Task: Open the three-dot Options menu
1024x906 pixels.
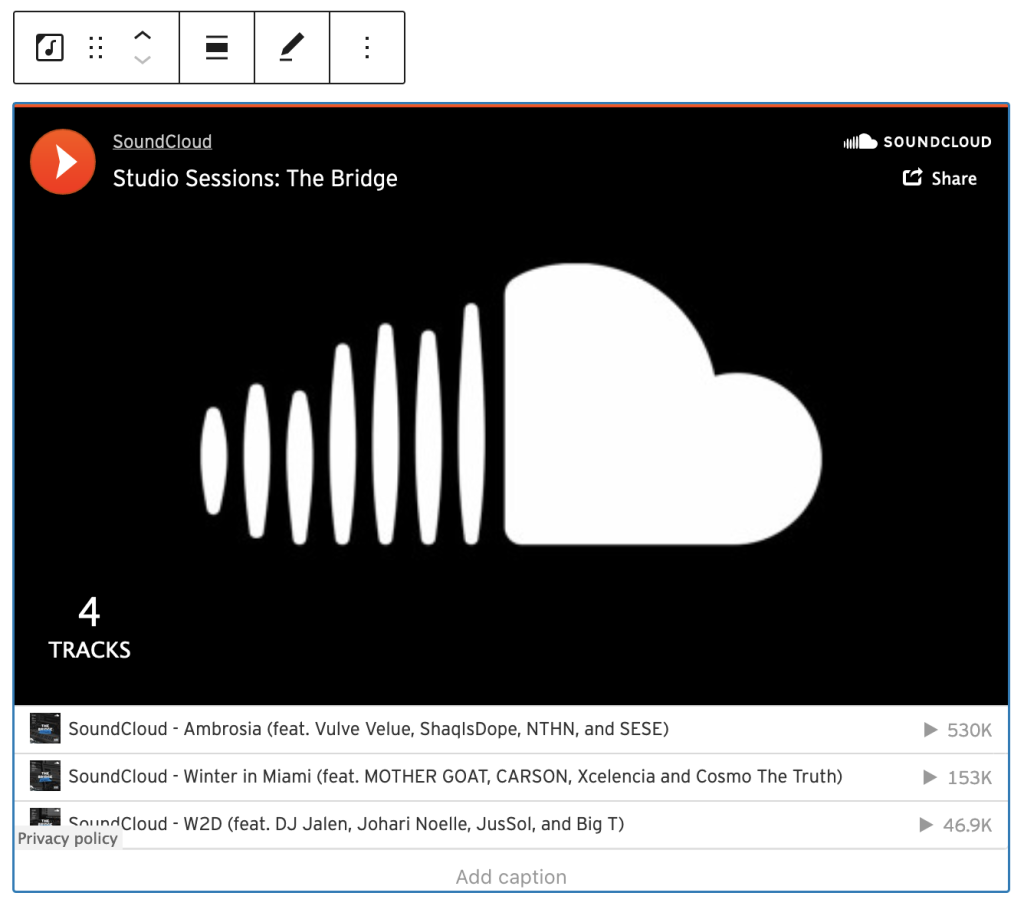Action: coord(366,47)
